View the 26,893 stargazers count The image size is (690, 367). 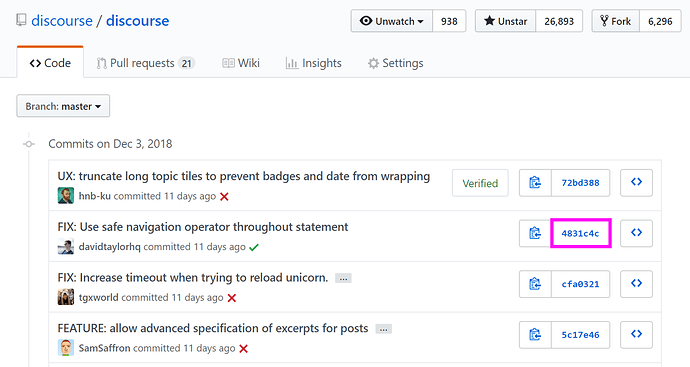click(x=559, y=21)
